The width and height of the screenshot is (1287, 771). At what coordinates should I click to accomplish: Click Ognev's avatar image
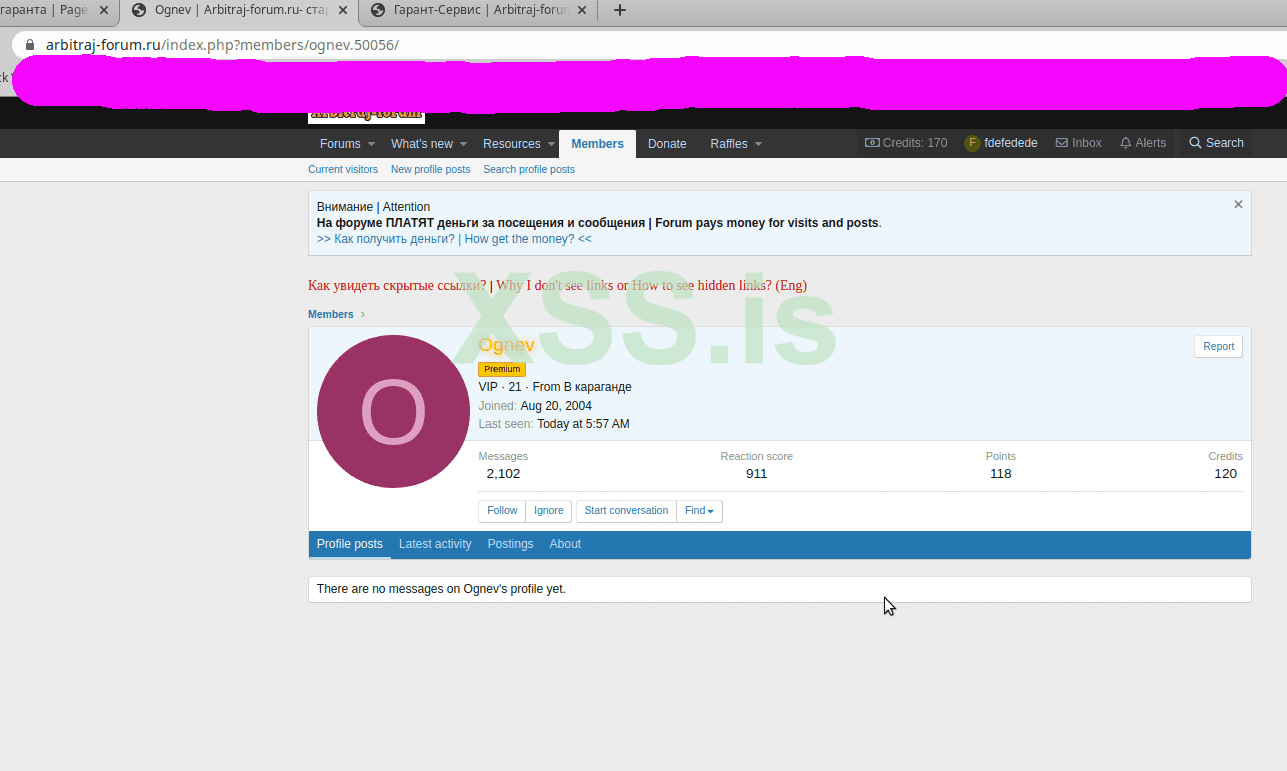tap(393, 411)
